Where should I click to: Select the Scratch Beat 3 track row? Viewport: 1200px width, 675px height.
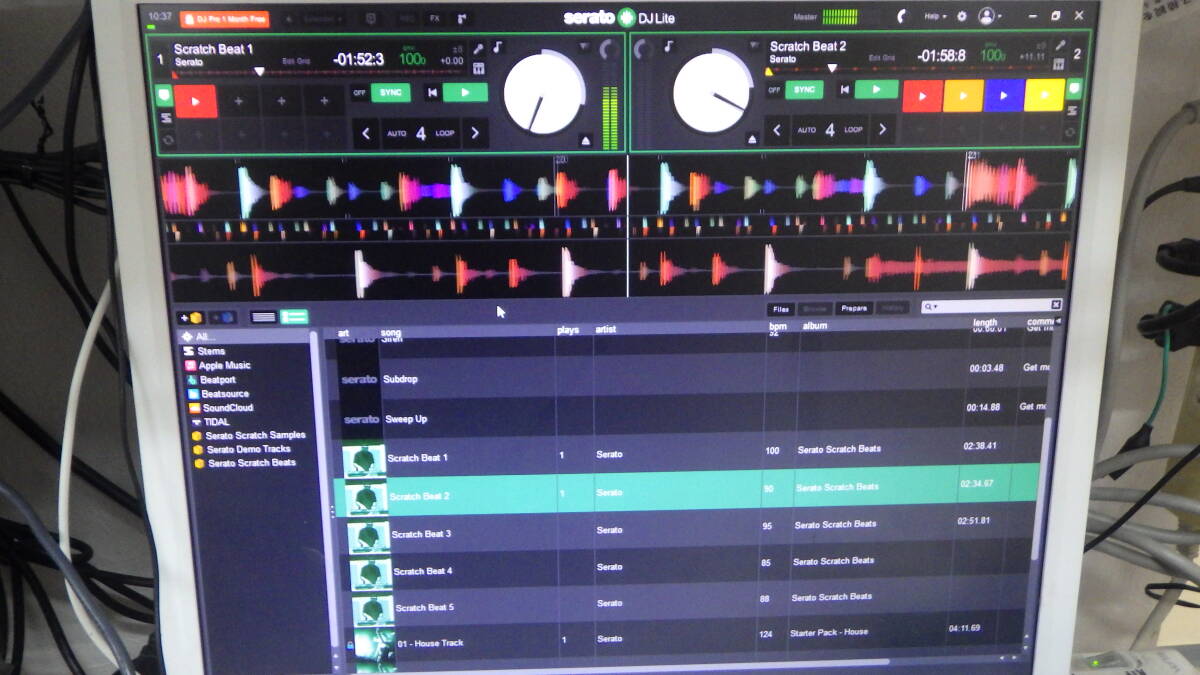click(690, 531)
